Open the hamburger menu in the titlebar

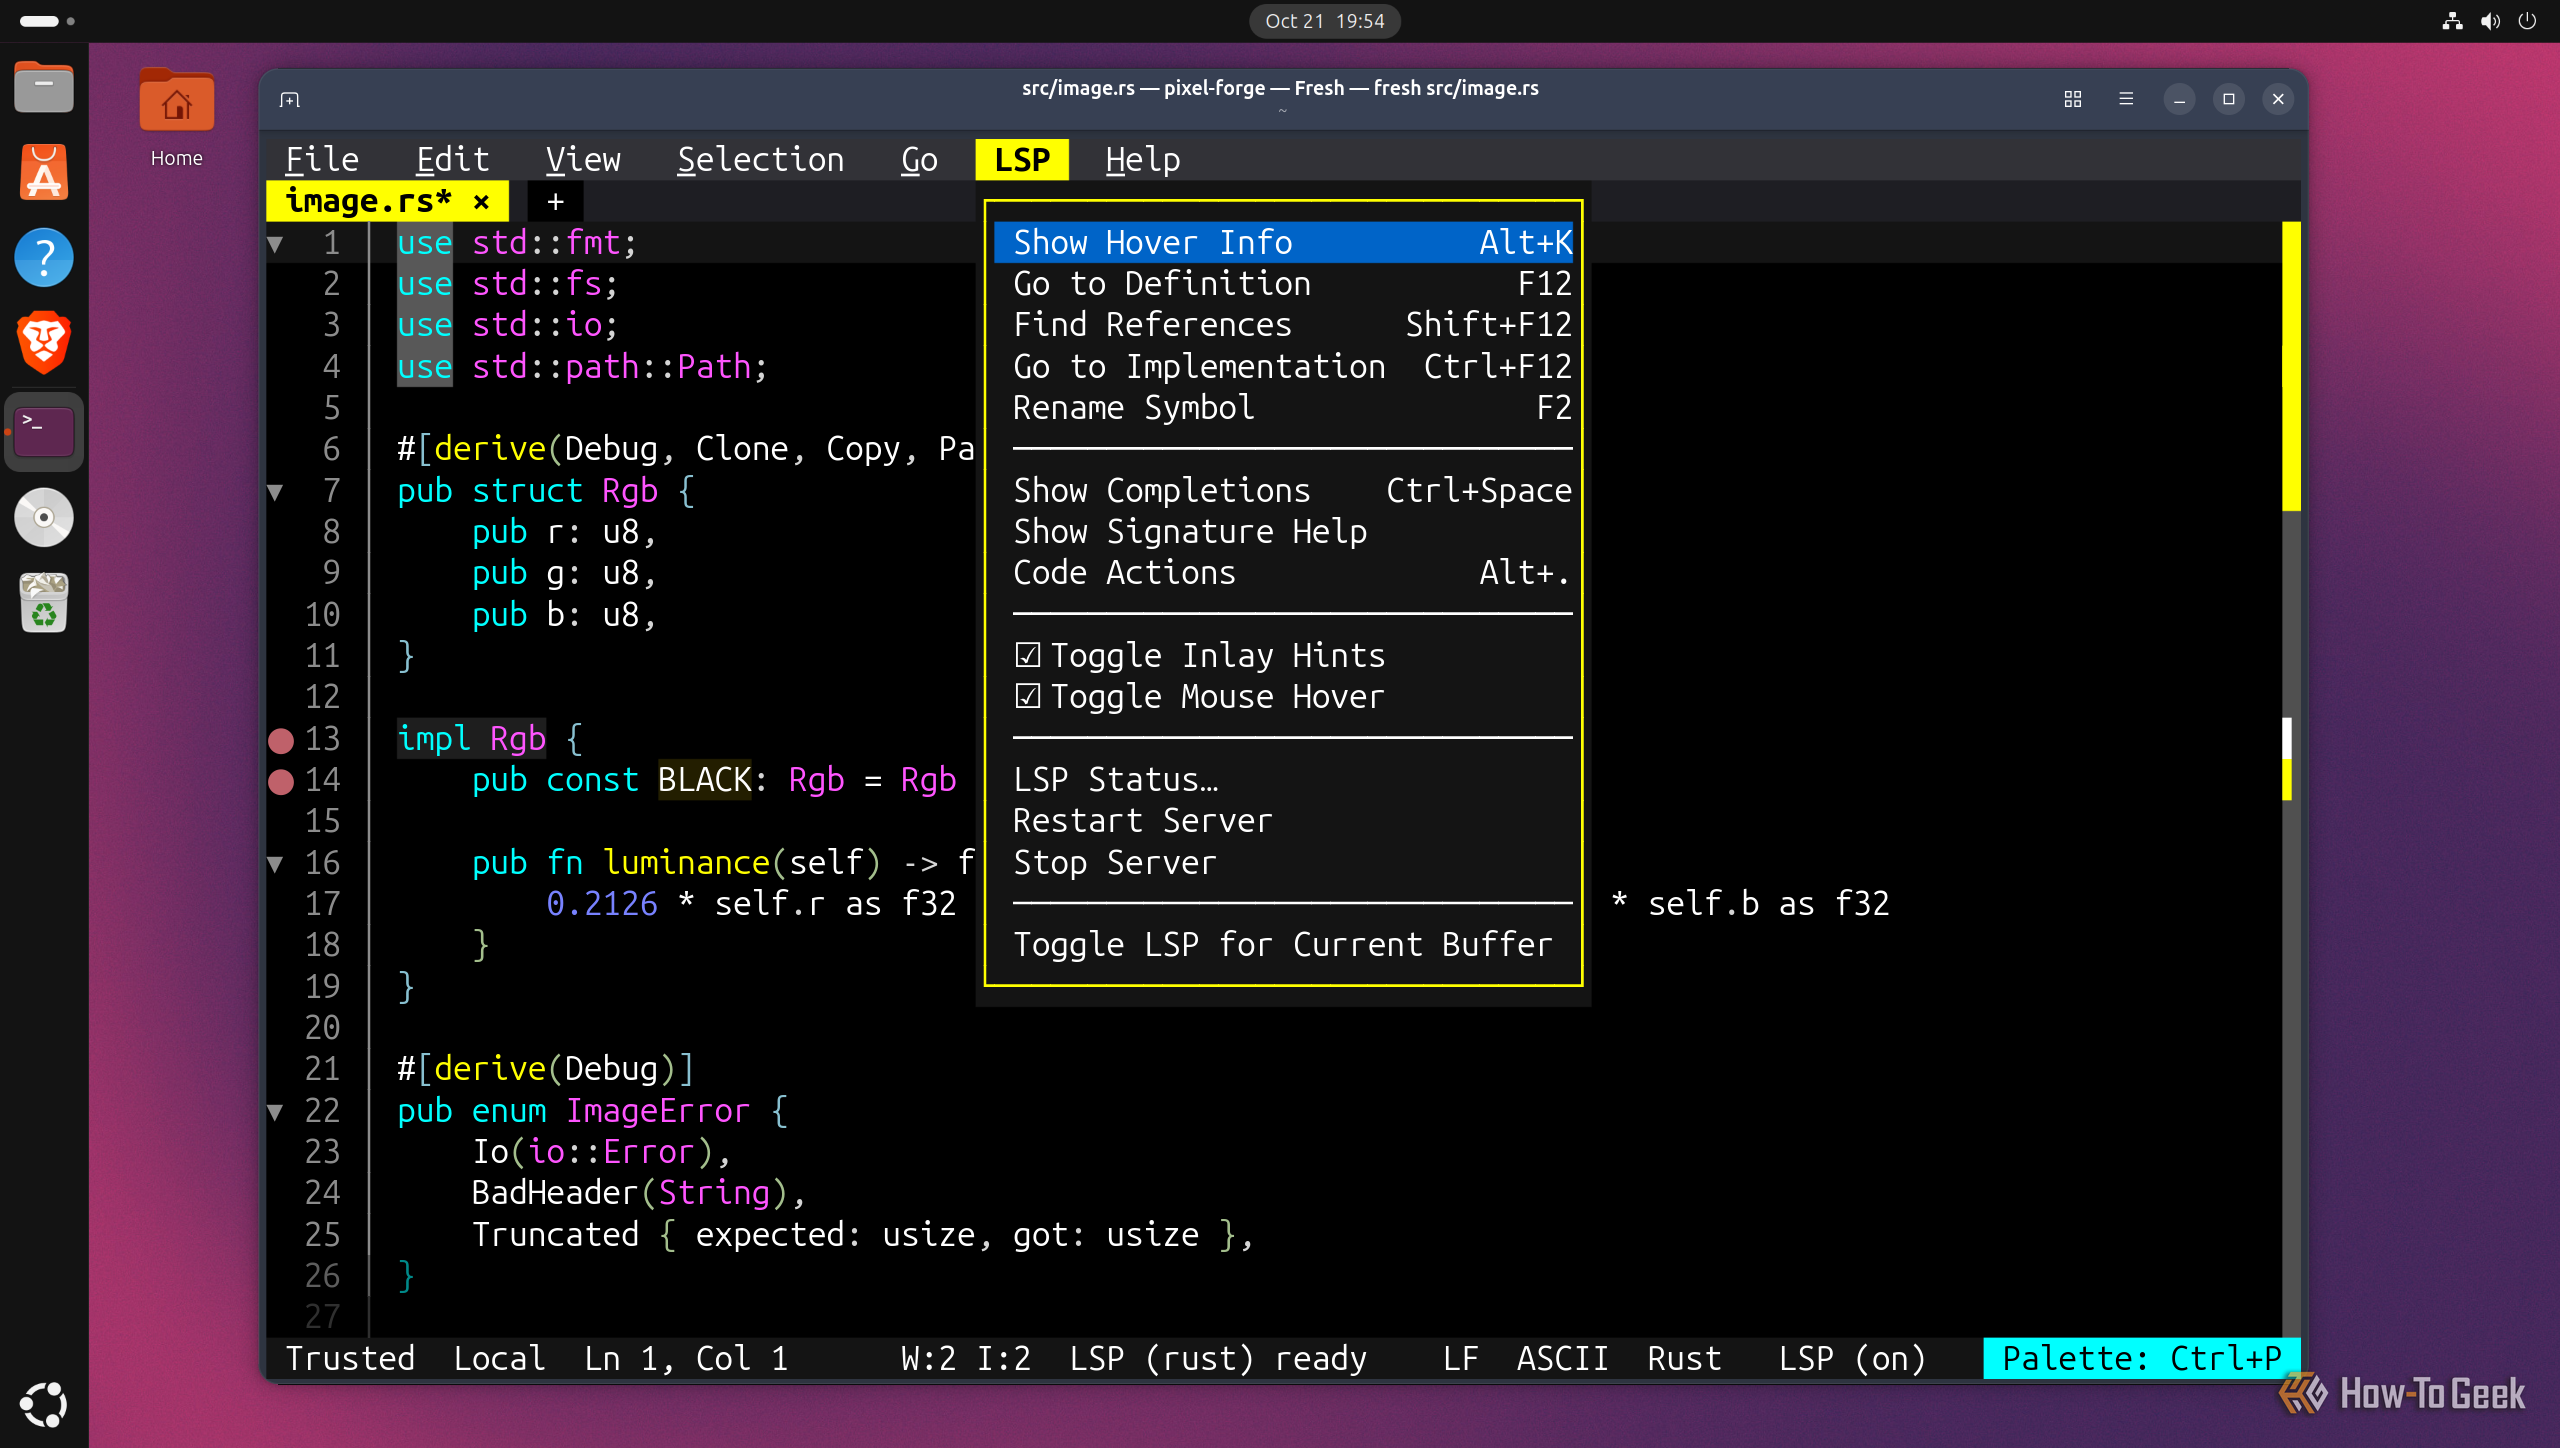(x=2126, y=99)
